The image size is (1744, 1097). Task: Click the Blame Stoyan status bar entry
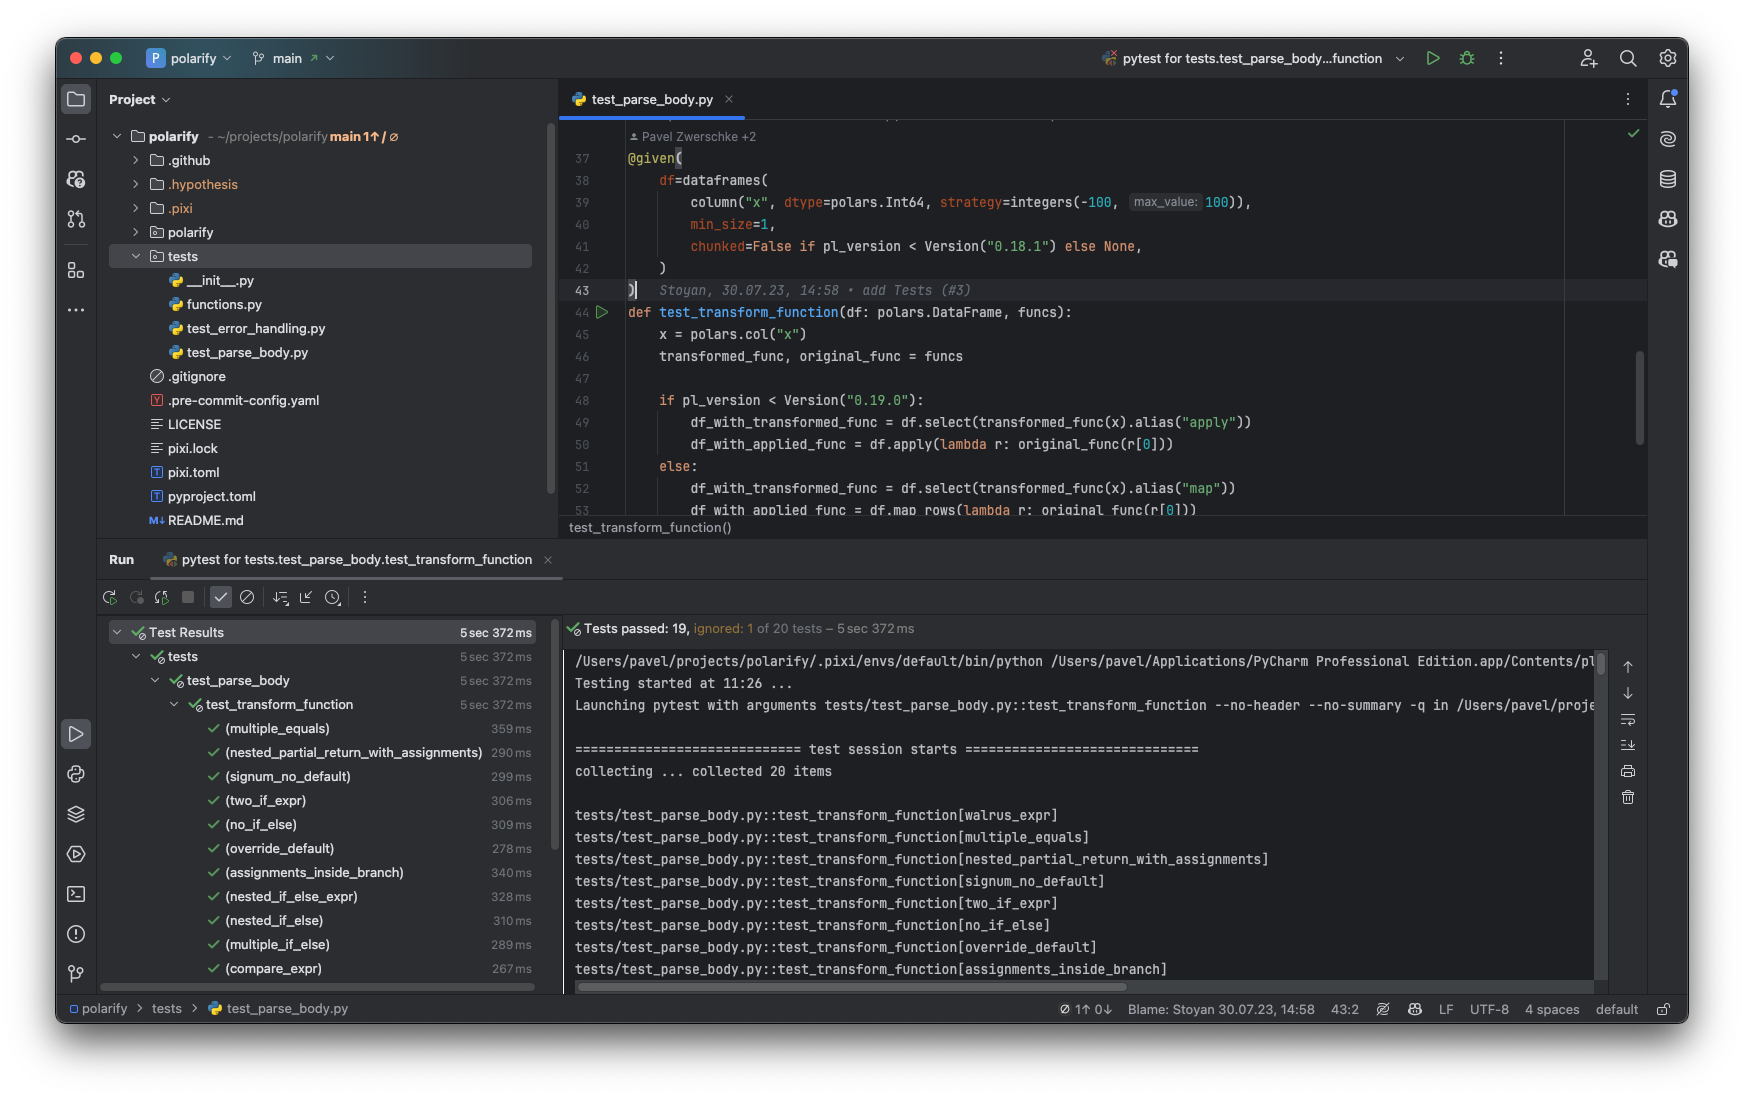[x=1221, y=1009]
